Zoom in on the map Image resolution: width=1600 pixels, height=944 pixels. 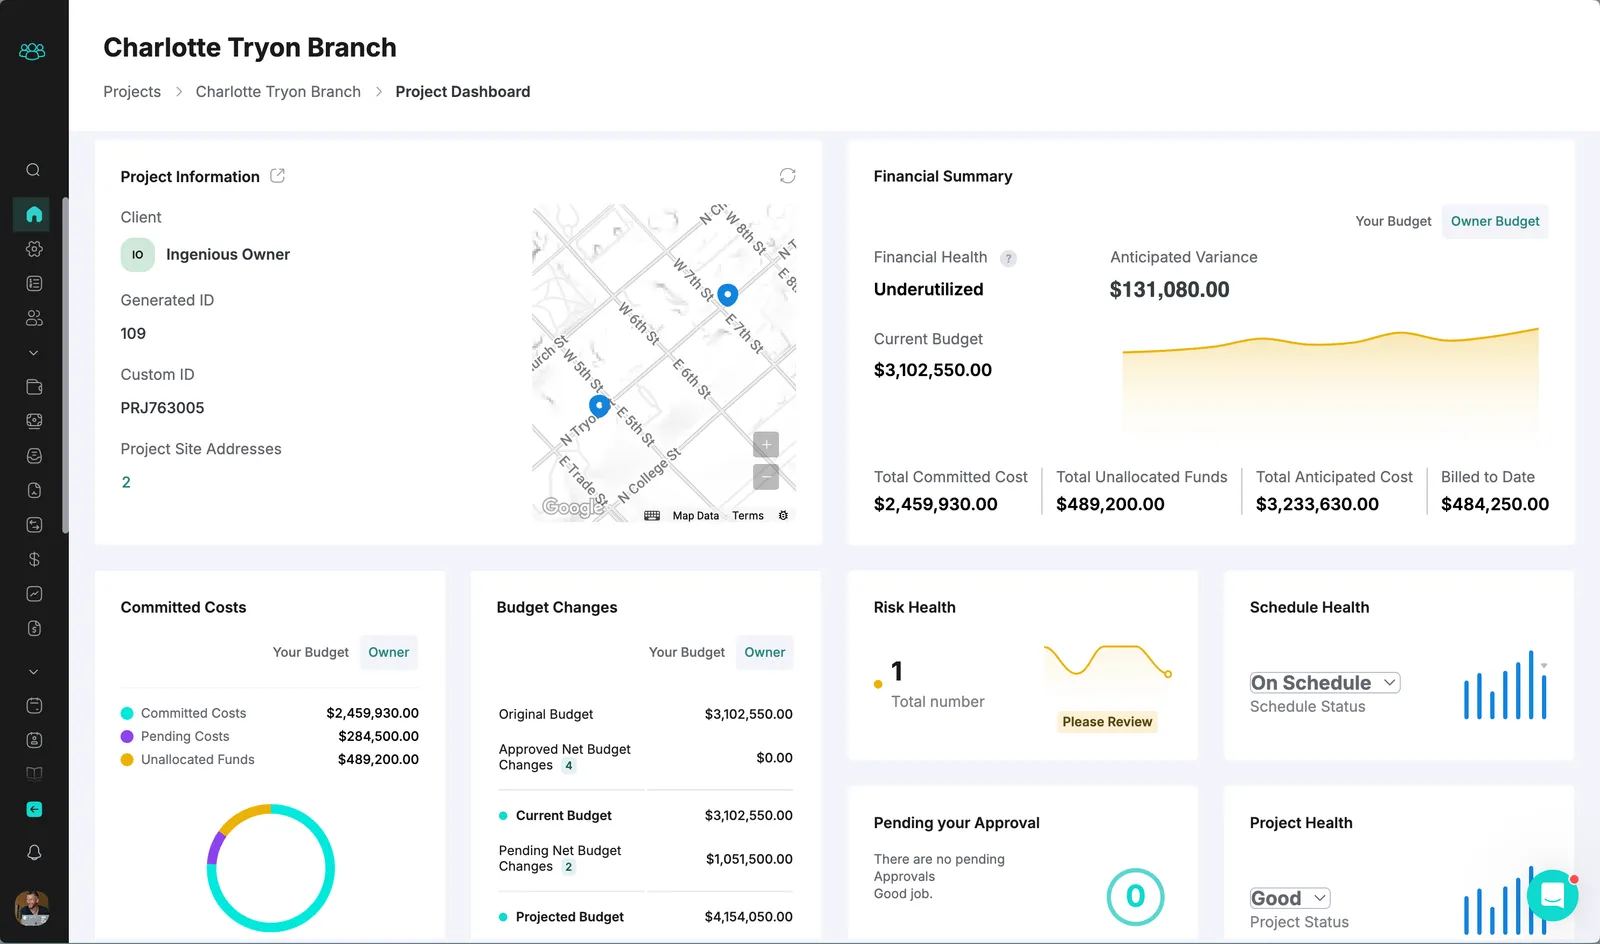coord(766,445)
